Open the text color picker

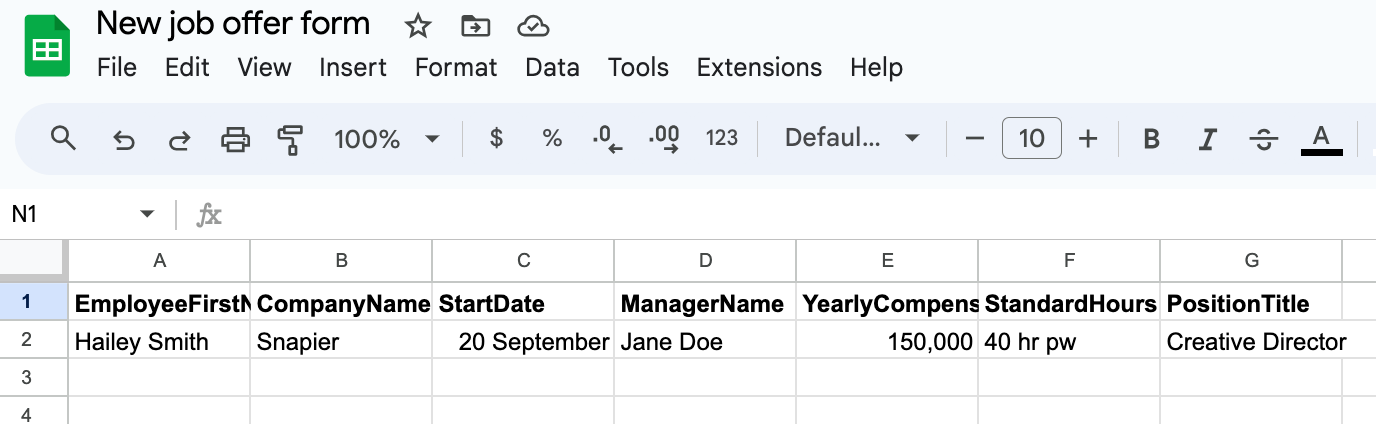click(x=1321, y=139)
